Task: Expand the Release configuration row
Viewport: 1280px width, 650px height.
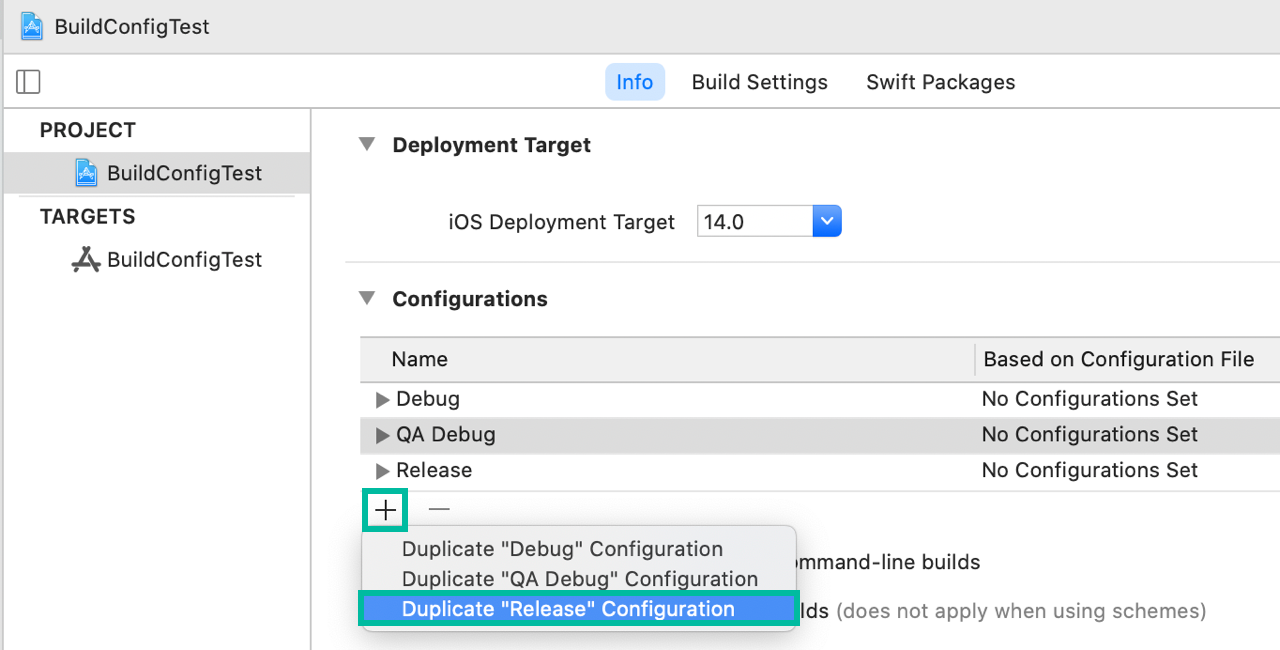Action: pos(382,471)
